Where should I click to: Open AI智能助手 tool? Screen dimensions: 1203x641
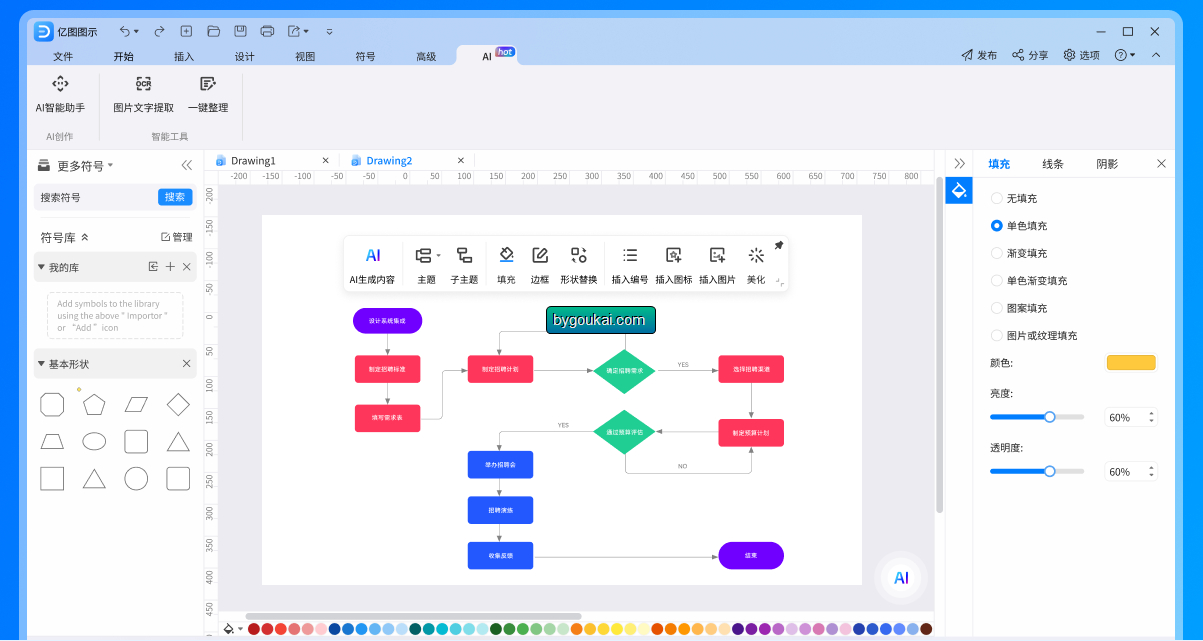point(60,94)
